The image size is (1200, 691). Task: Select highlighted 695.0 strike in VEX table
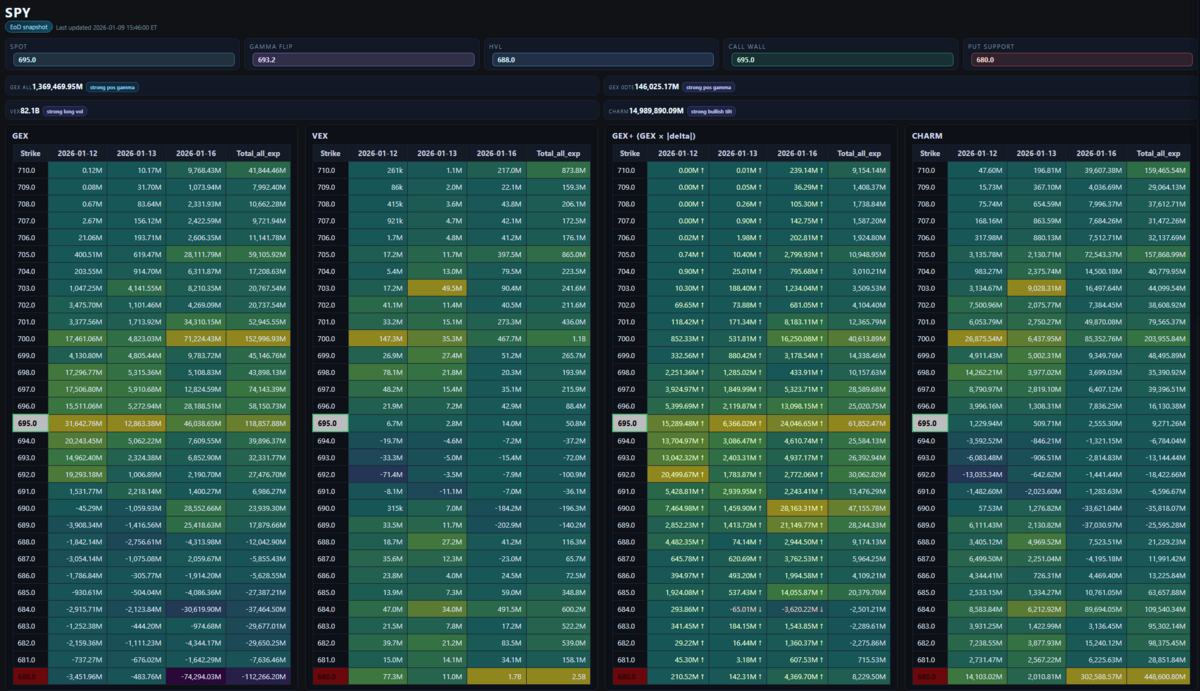[x=330, y=424]
